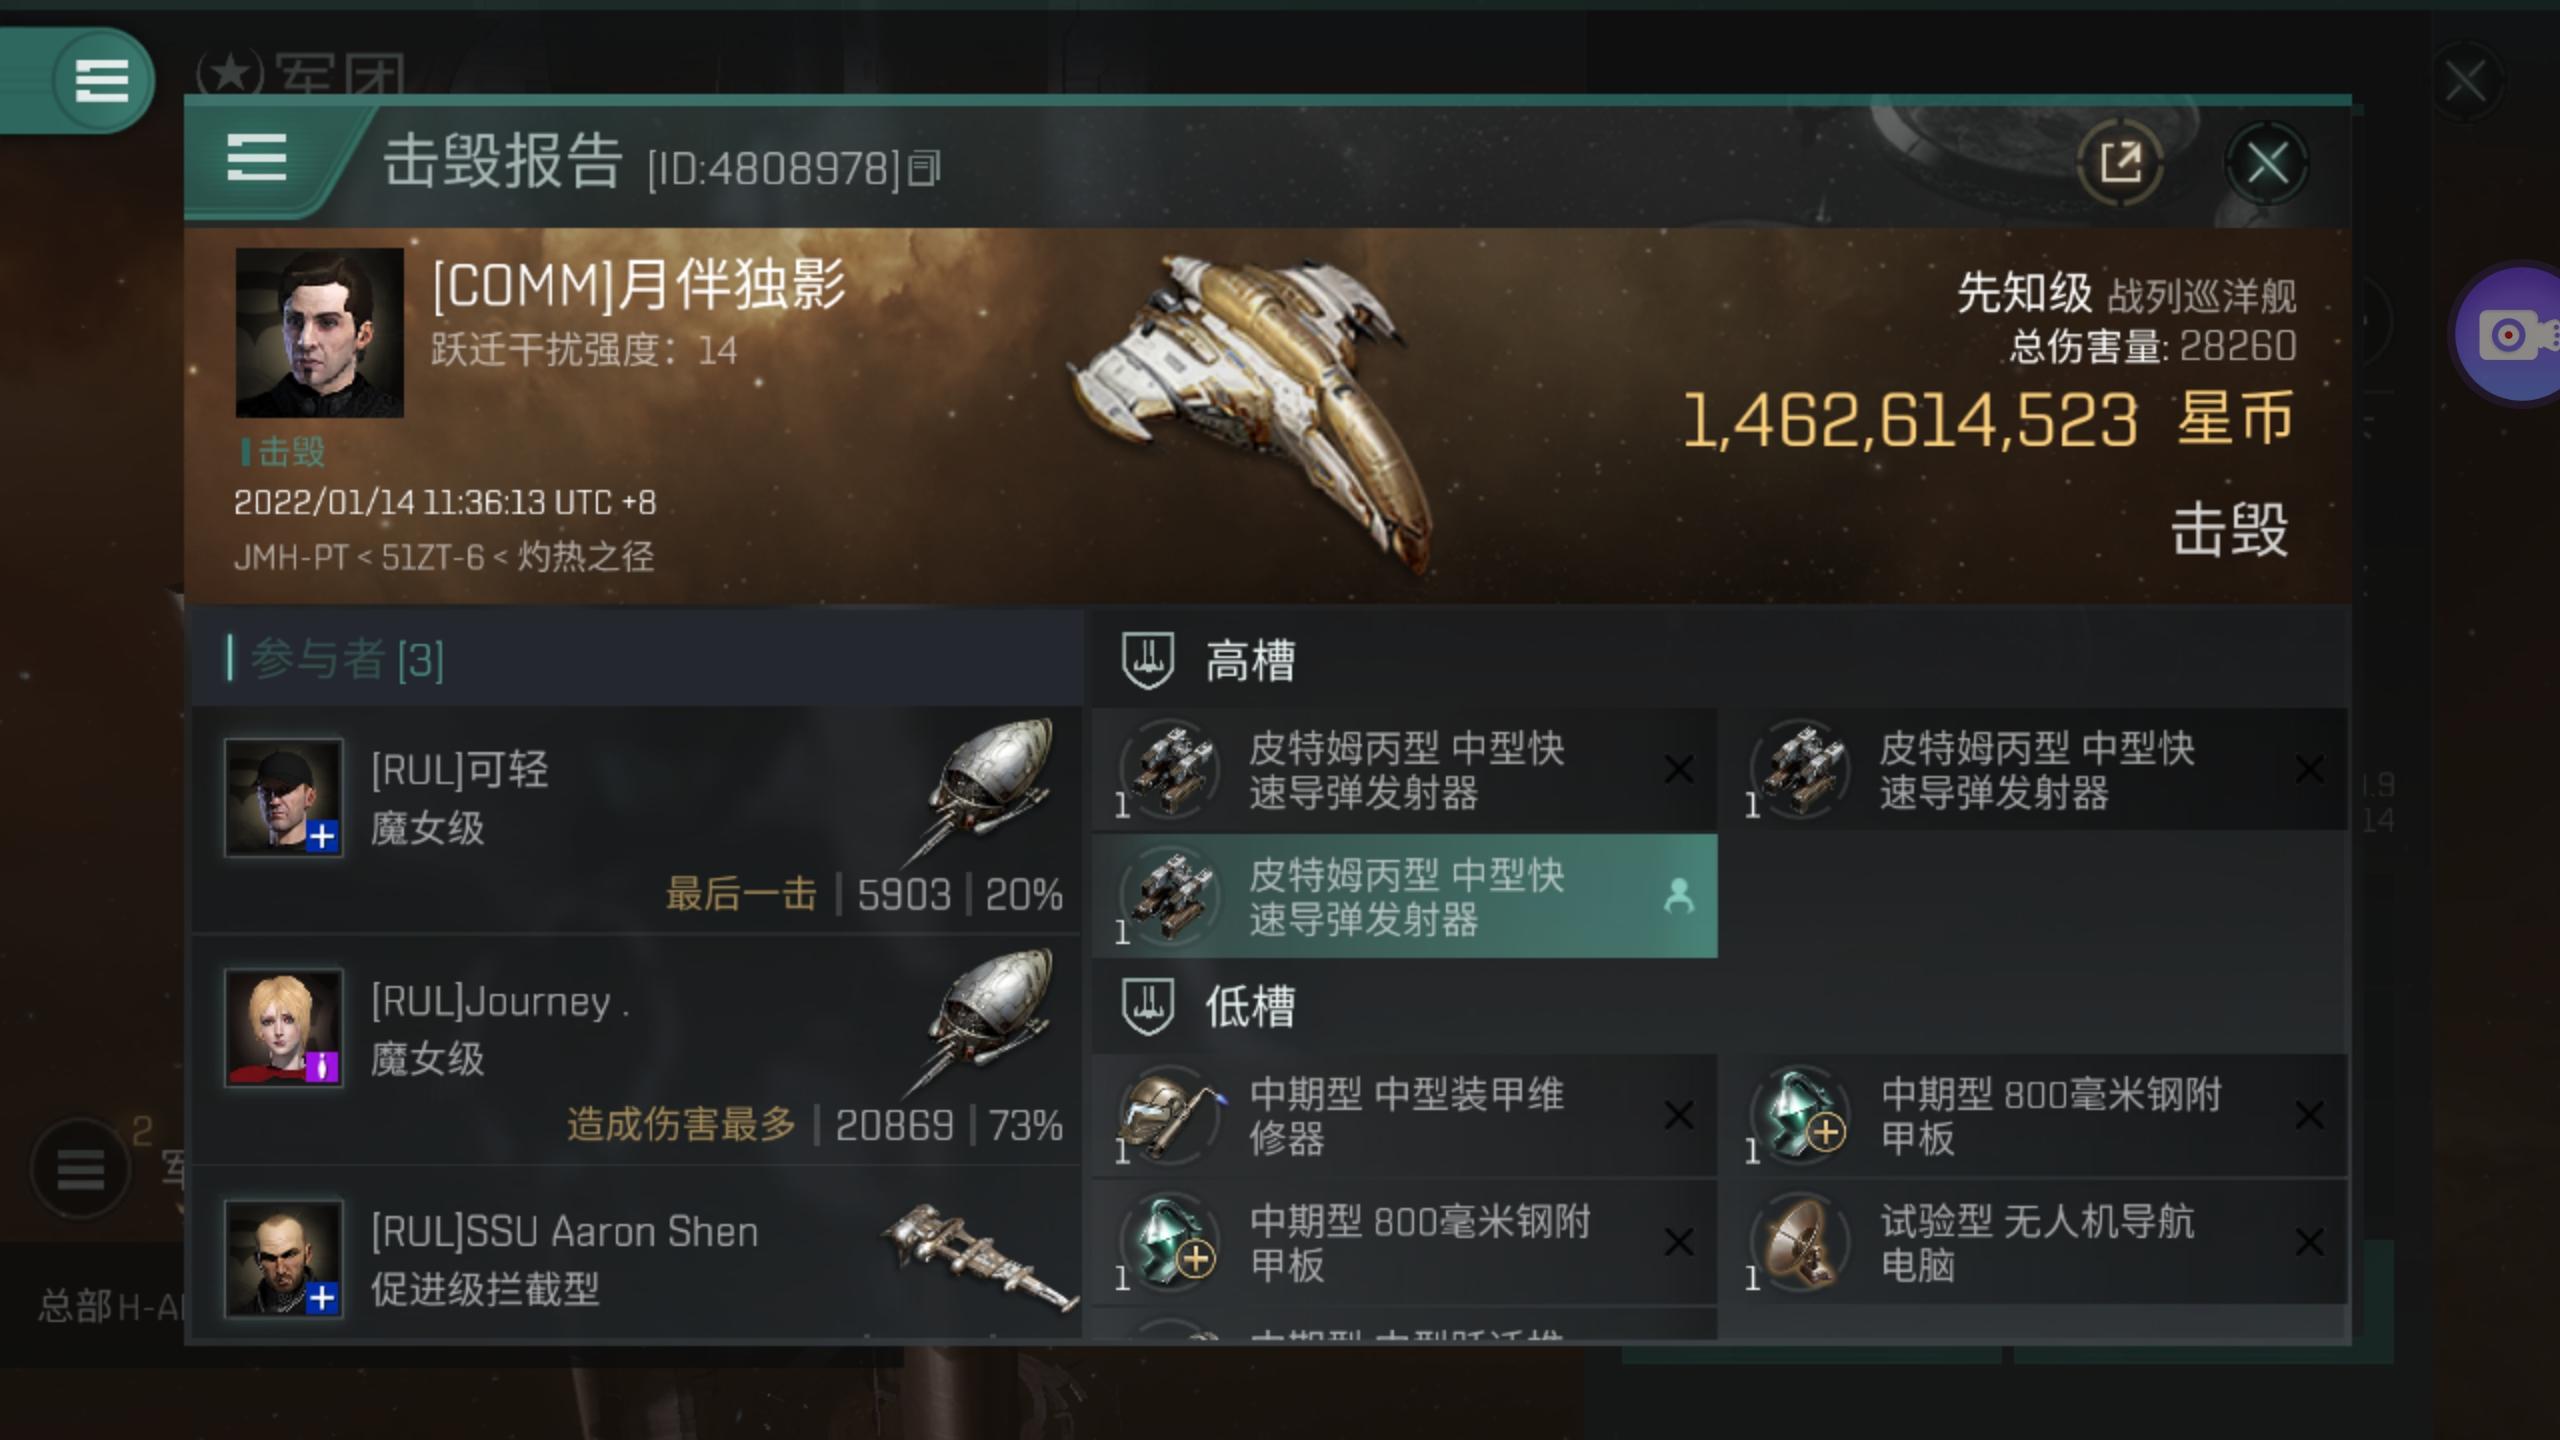Open participant SSU Aaron Shen entry
Viewport: 2560px width, 1440px height.
point(636,1256)
